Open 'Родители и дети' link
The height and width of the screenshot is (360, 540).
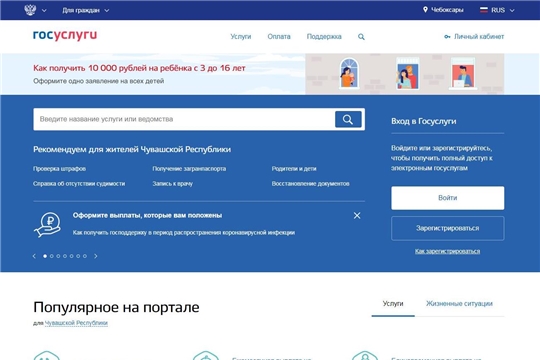(294, 169)
